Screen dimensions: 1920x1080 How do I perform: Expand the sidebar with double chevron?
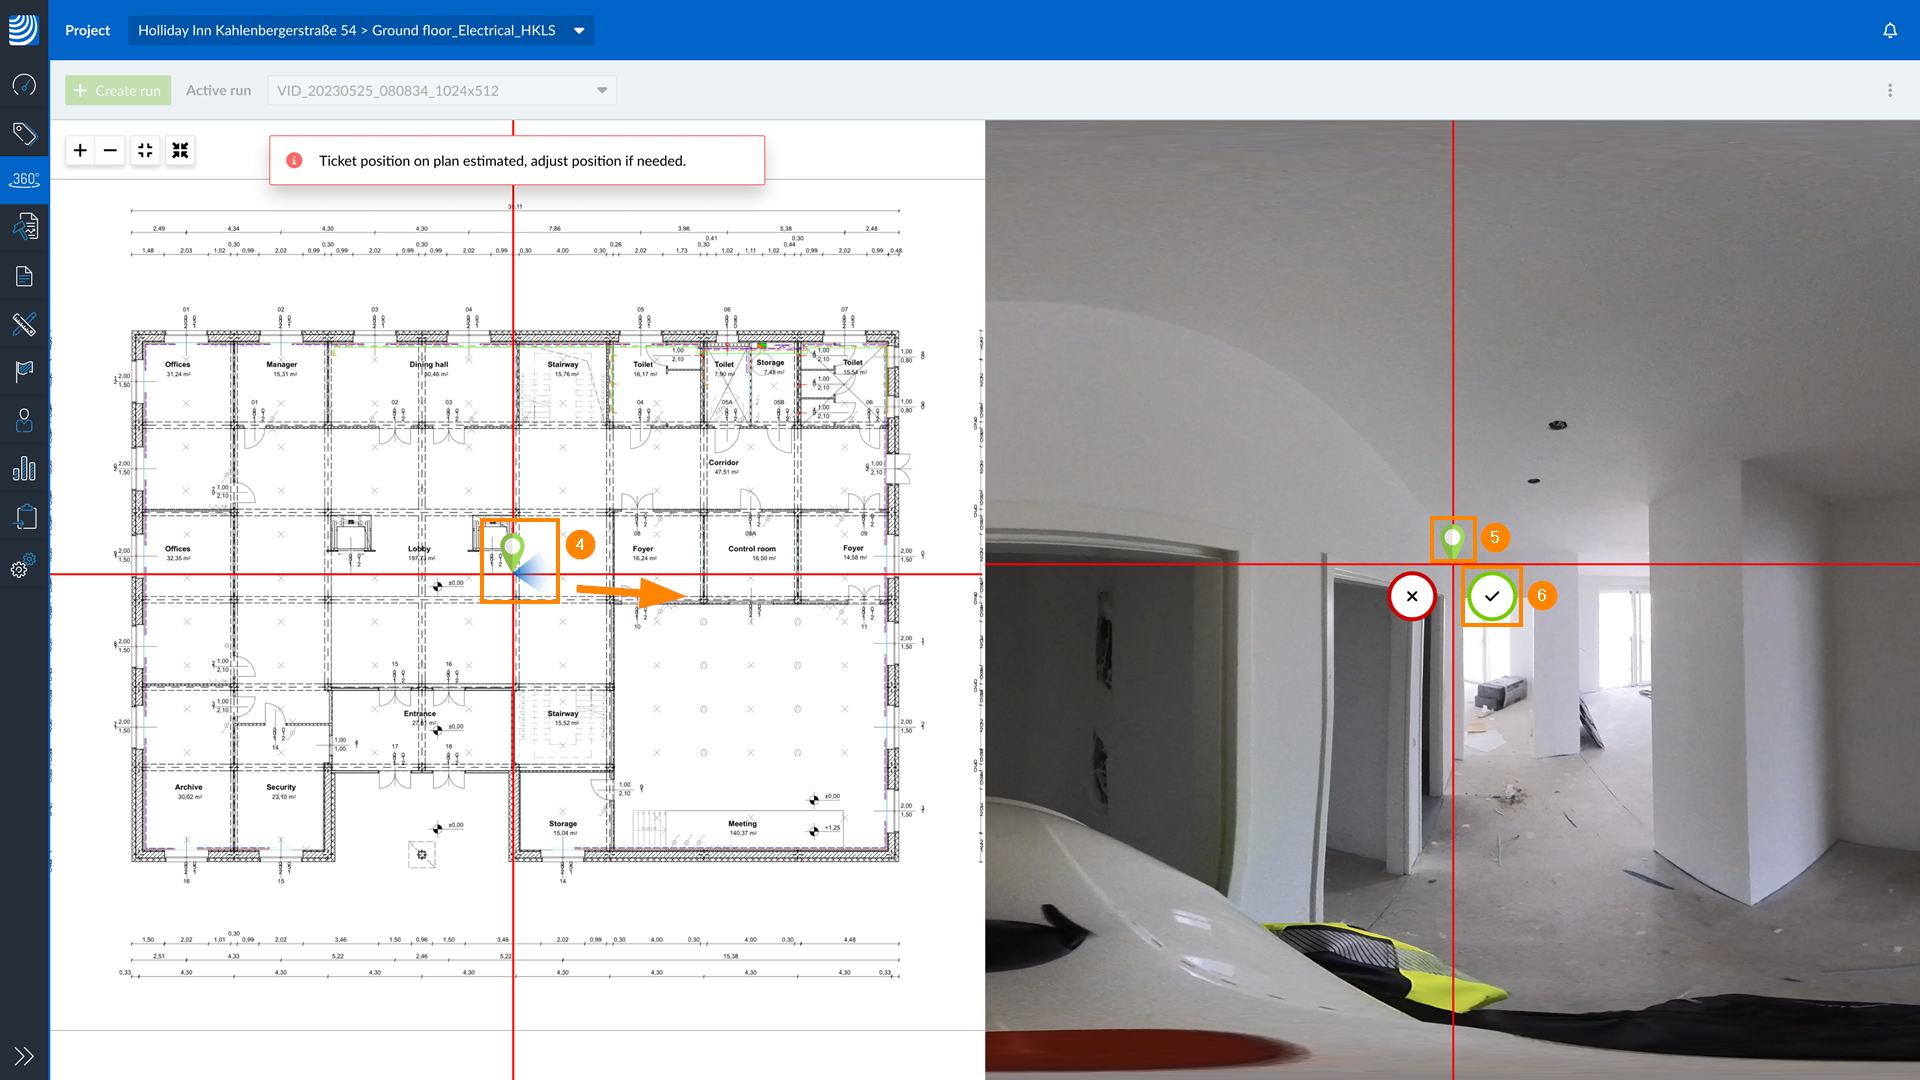(x=24, y=1056)
